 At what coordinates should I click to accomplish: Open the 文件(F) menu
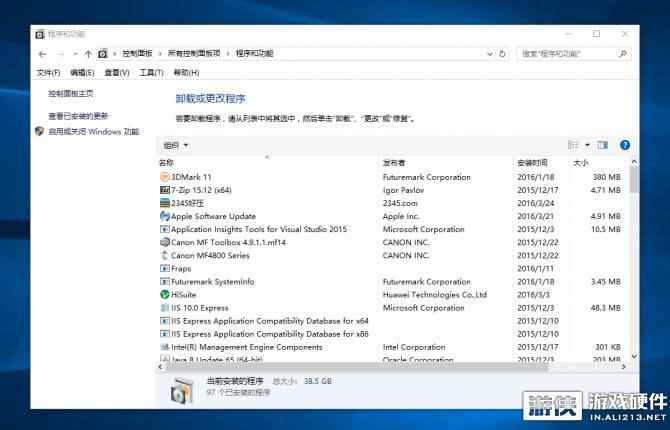tap(49, 73)
